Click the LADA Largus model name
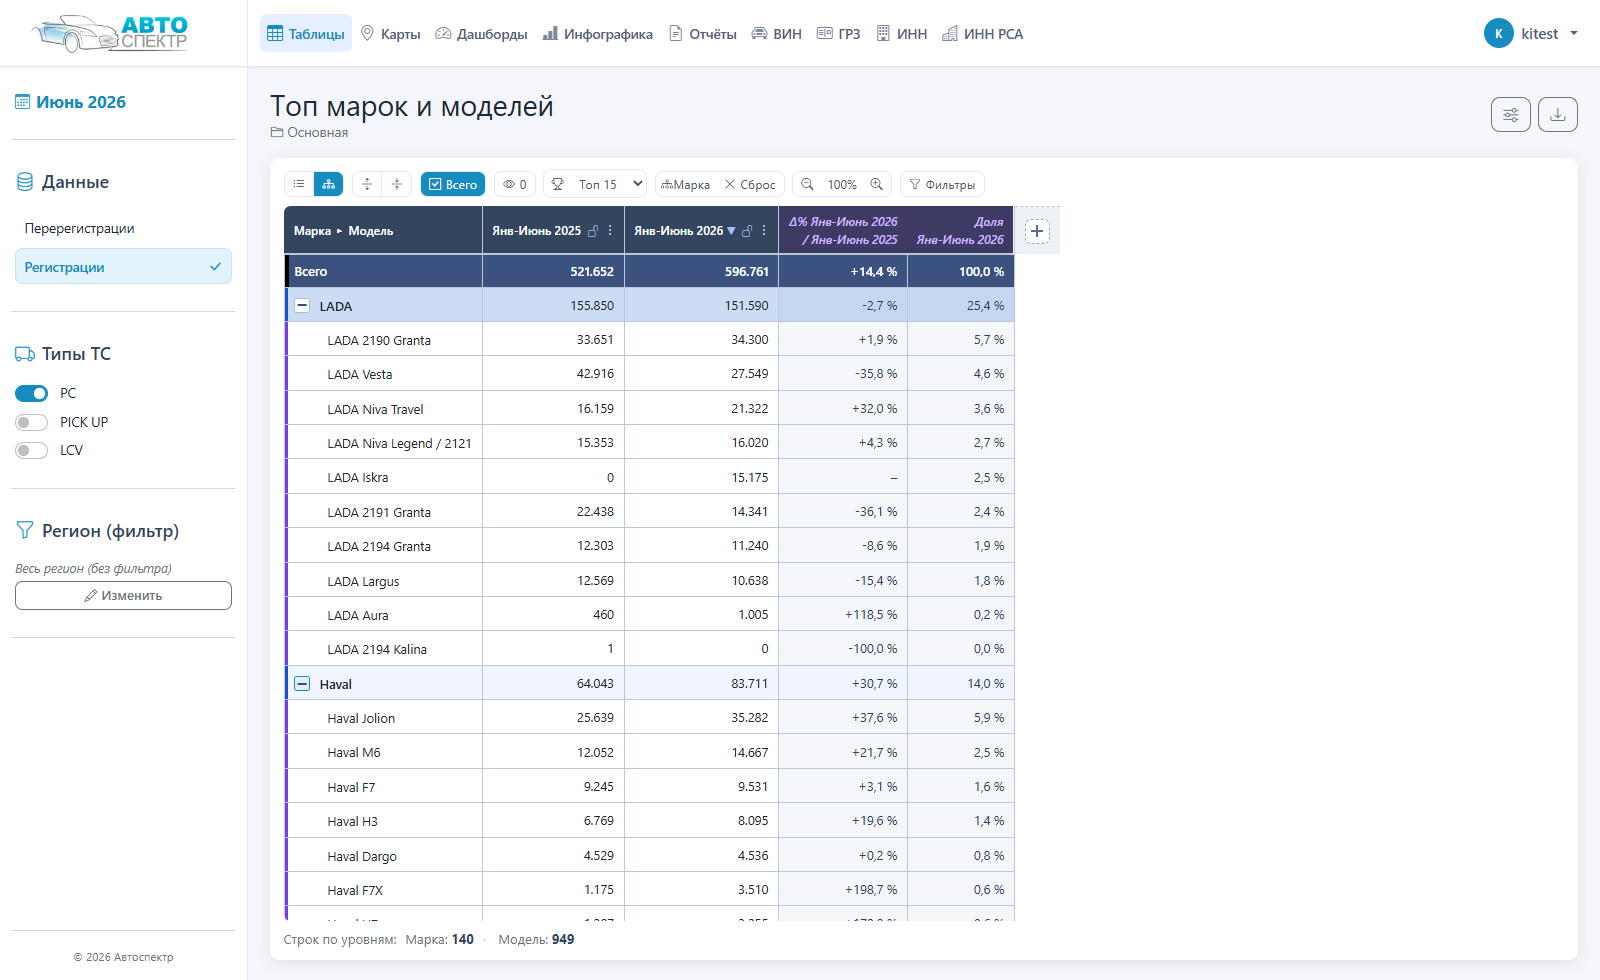1600x980 pixels. click(x=363, y=581)
